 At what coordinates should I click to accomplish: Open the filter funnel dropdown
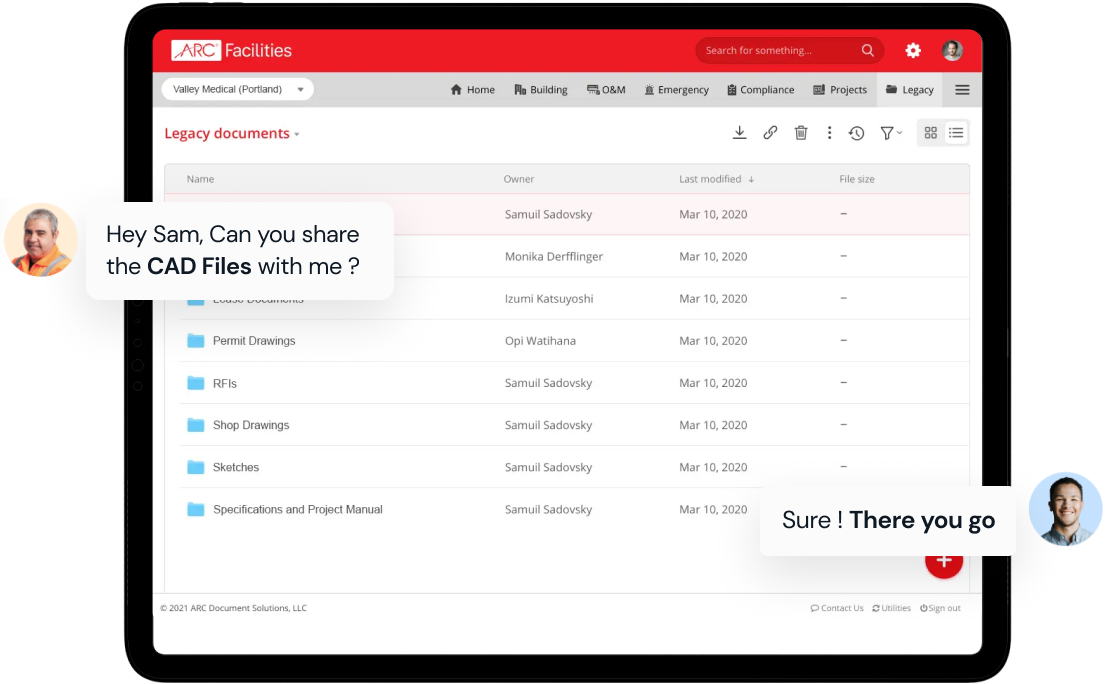(x=891, y=133)
